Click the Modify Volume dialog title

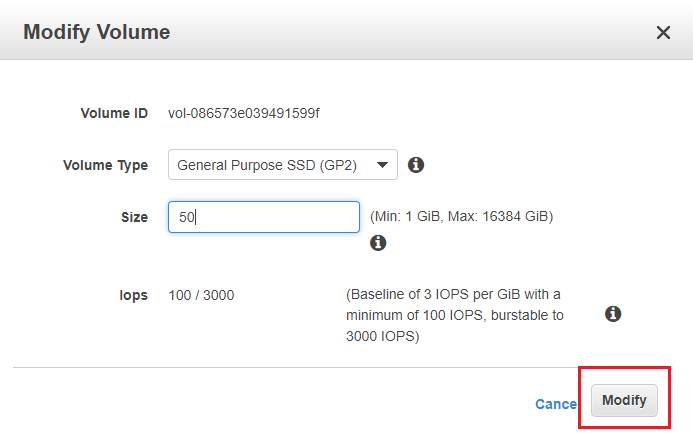[96, 32]
